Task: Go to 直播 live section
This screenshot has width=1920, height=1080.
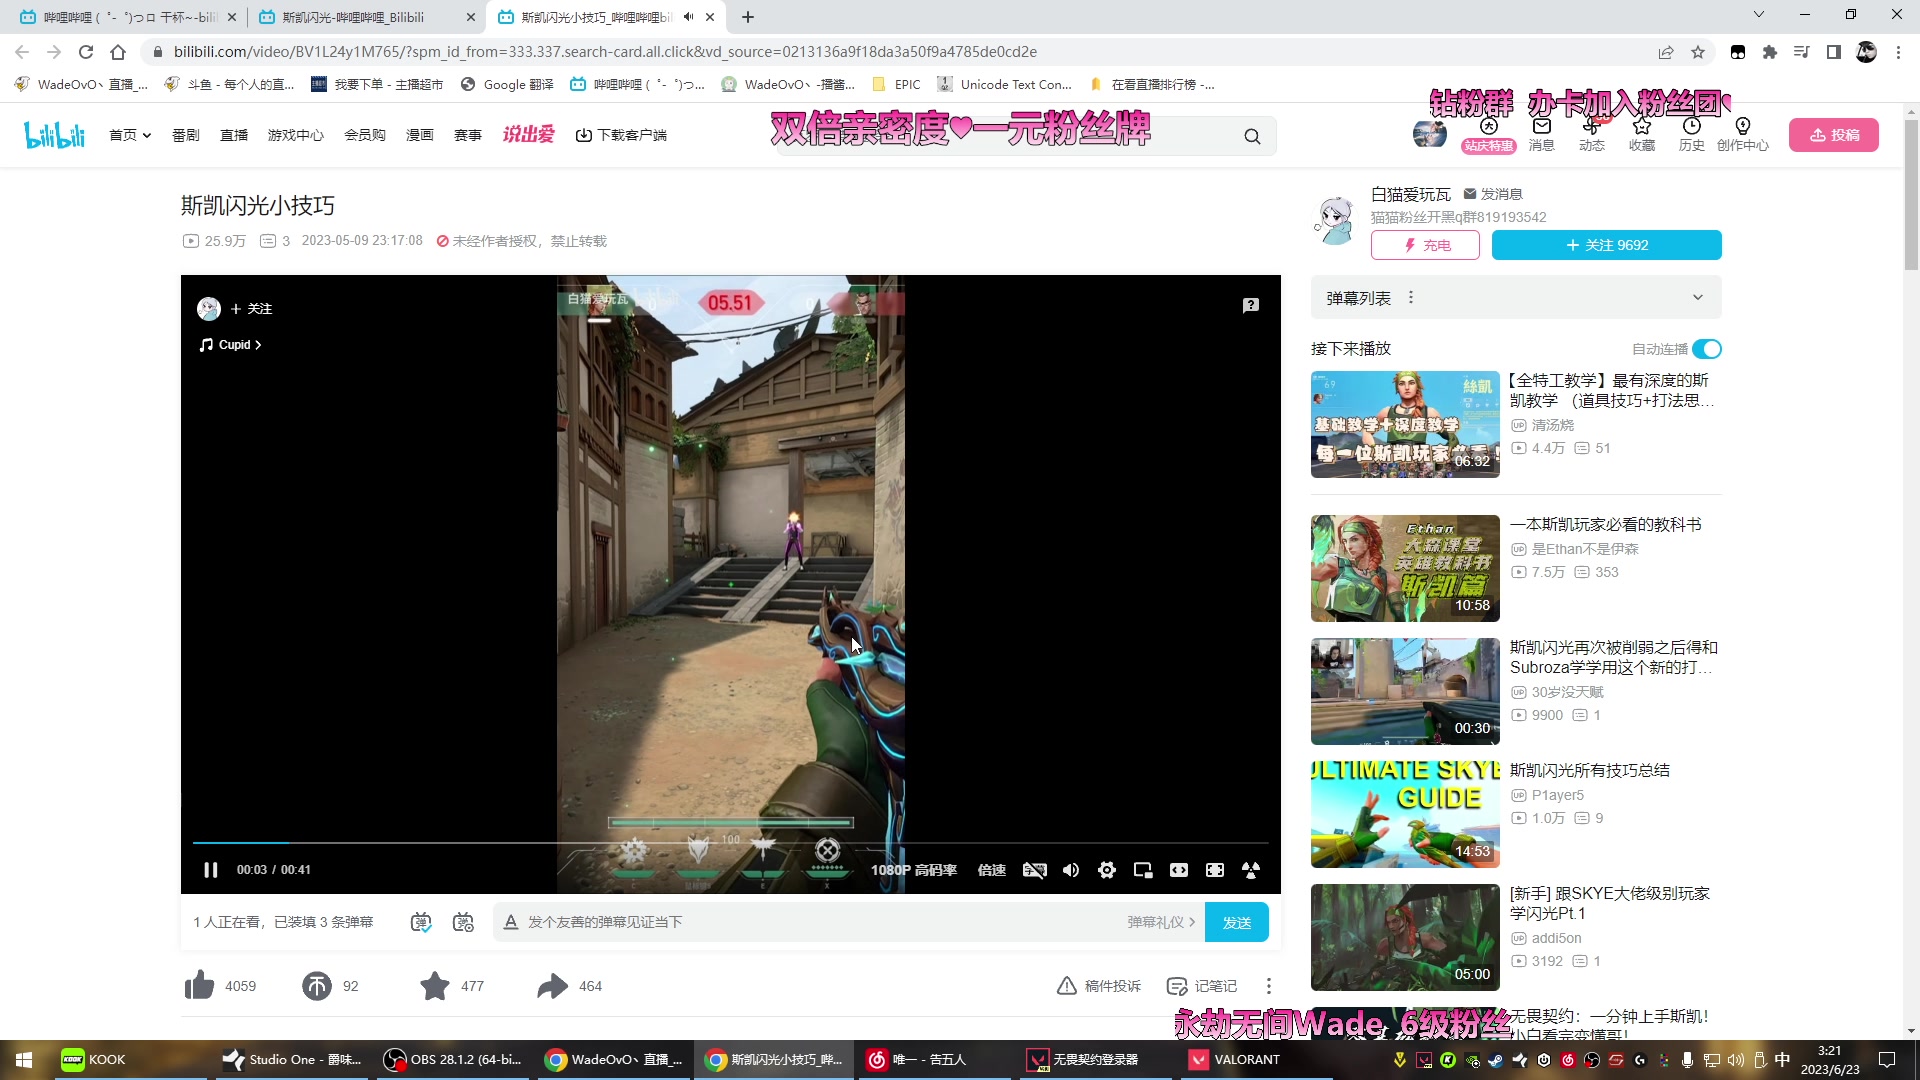Action: pos(234,135)
